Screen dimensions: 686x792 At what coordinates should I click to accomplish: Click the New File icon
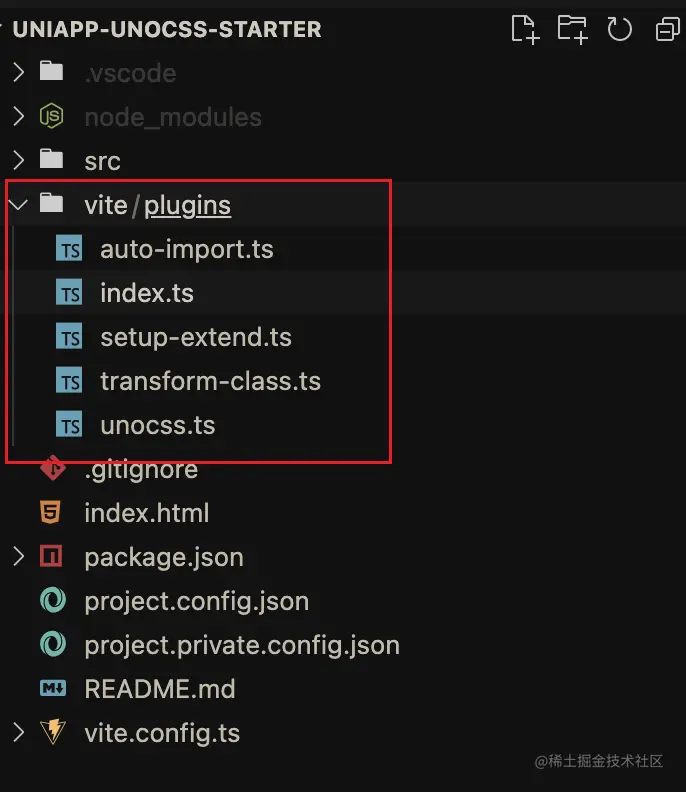(525, 29)
